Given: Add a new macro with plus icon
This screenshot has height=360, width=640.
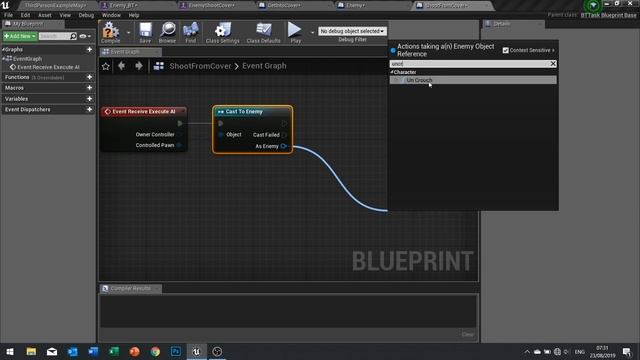Looking at the screenshot, I should (x=89, y=88).
